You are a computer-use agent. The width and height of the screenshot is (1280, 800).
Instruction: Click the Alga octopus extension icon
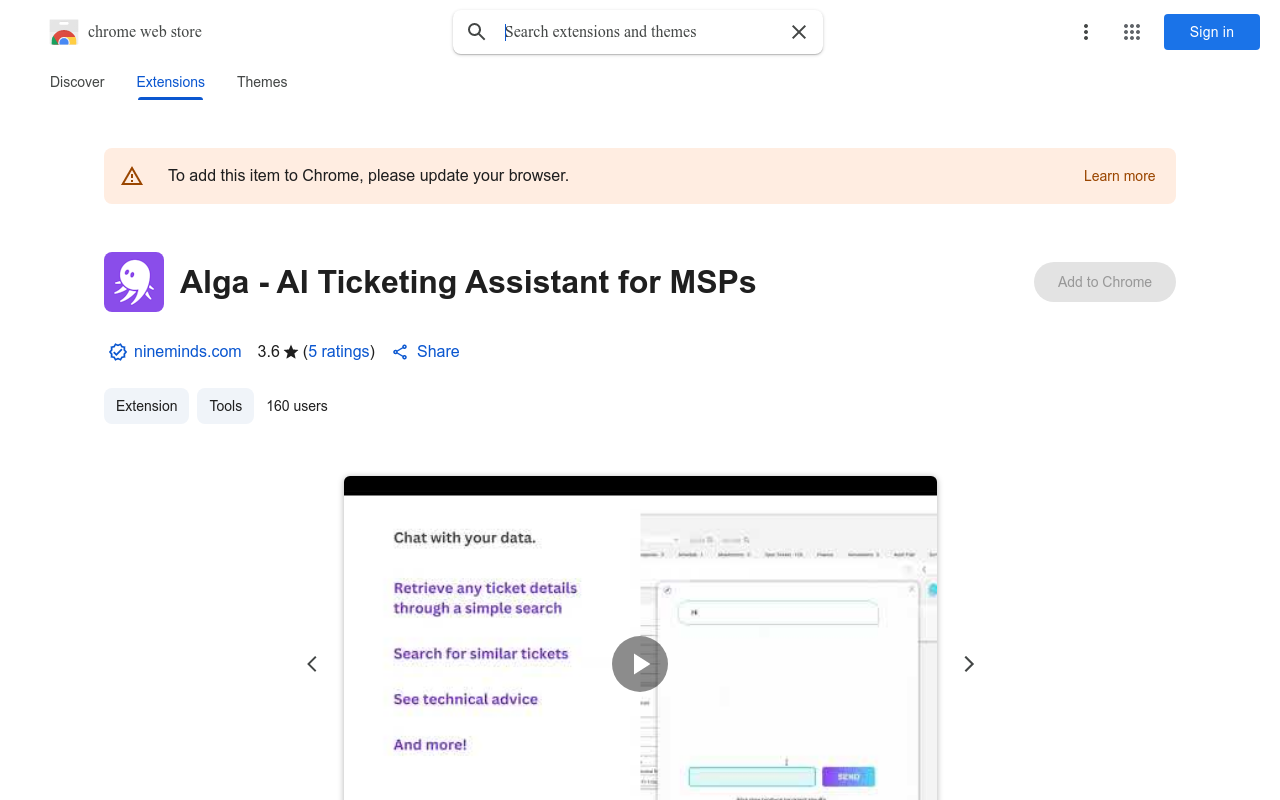pos(134,282)
